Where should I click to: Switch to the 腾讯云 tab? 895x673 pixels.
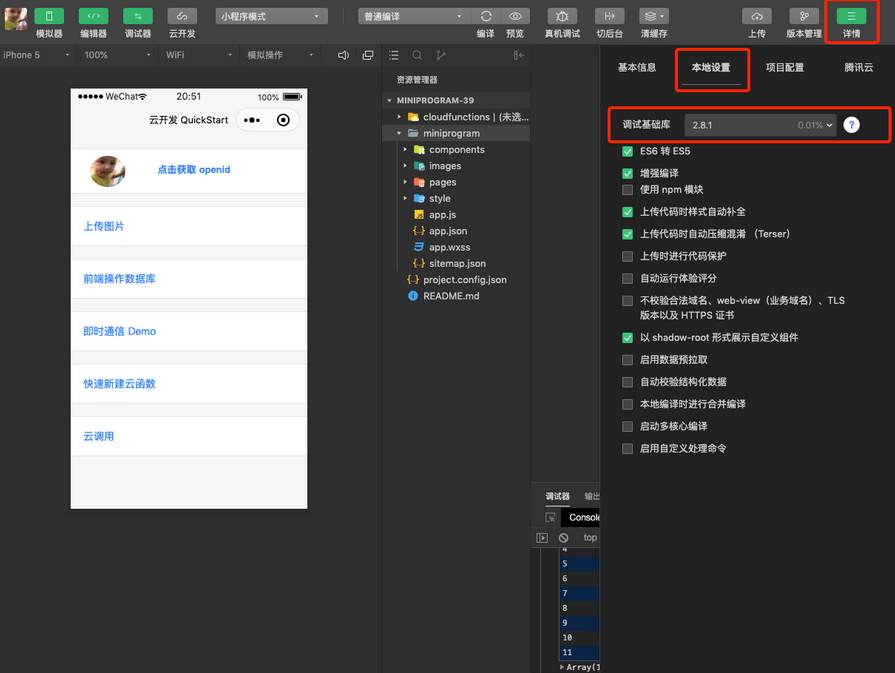pyautogui.click(x=858, y=67)
